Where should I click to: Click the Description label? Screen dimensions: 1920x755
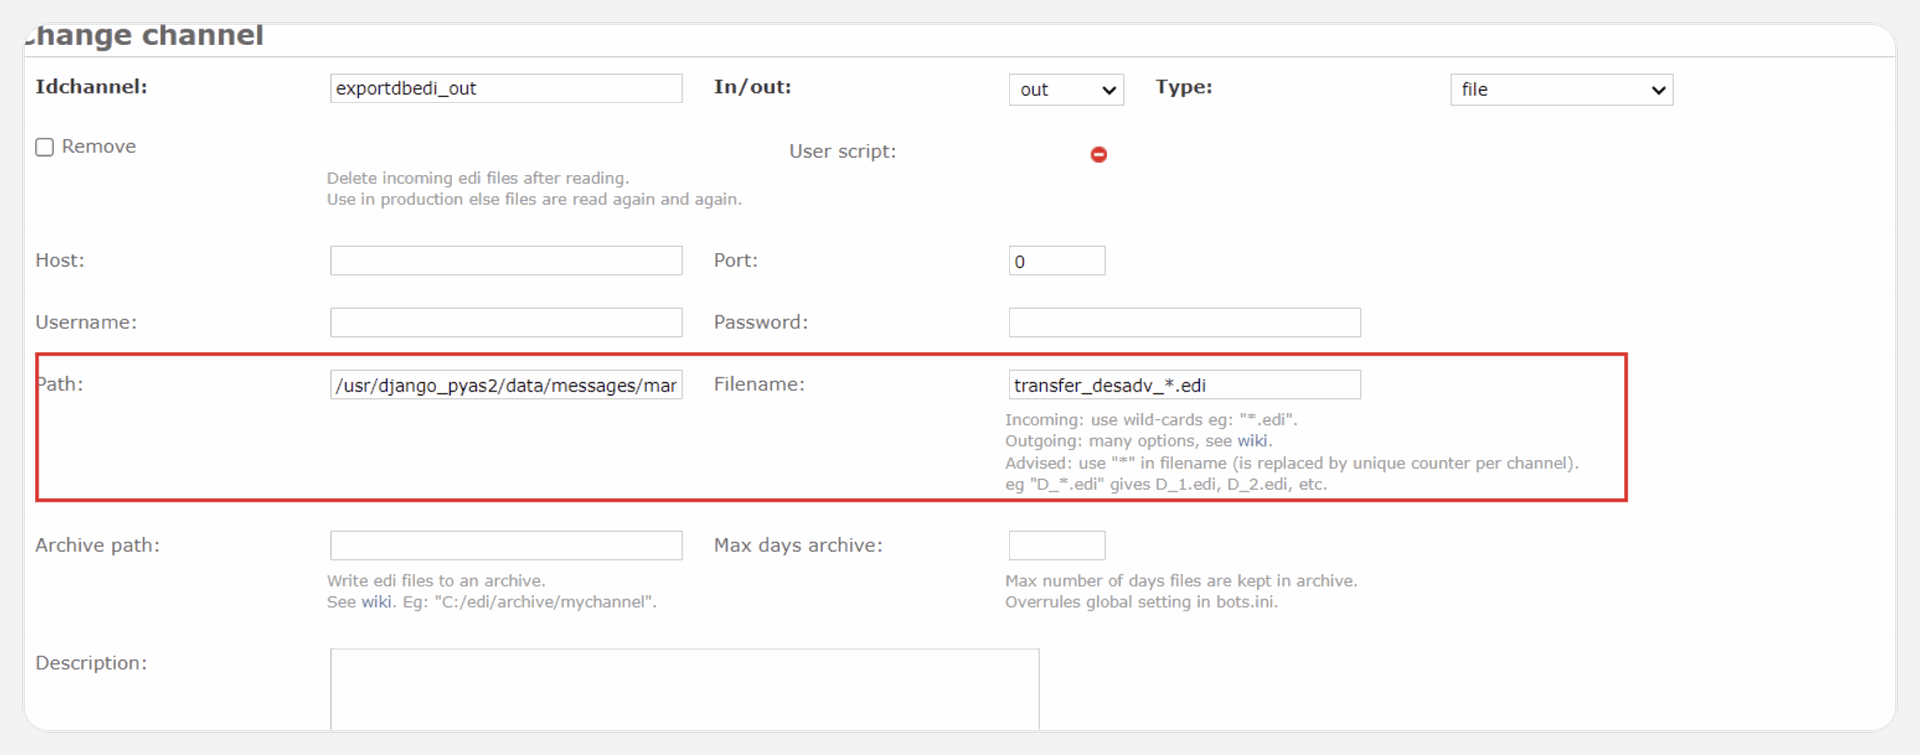tap(91, 663)
